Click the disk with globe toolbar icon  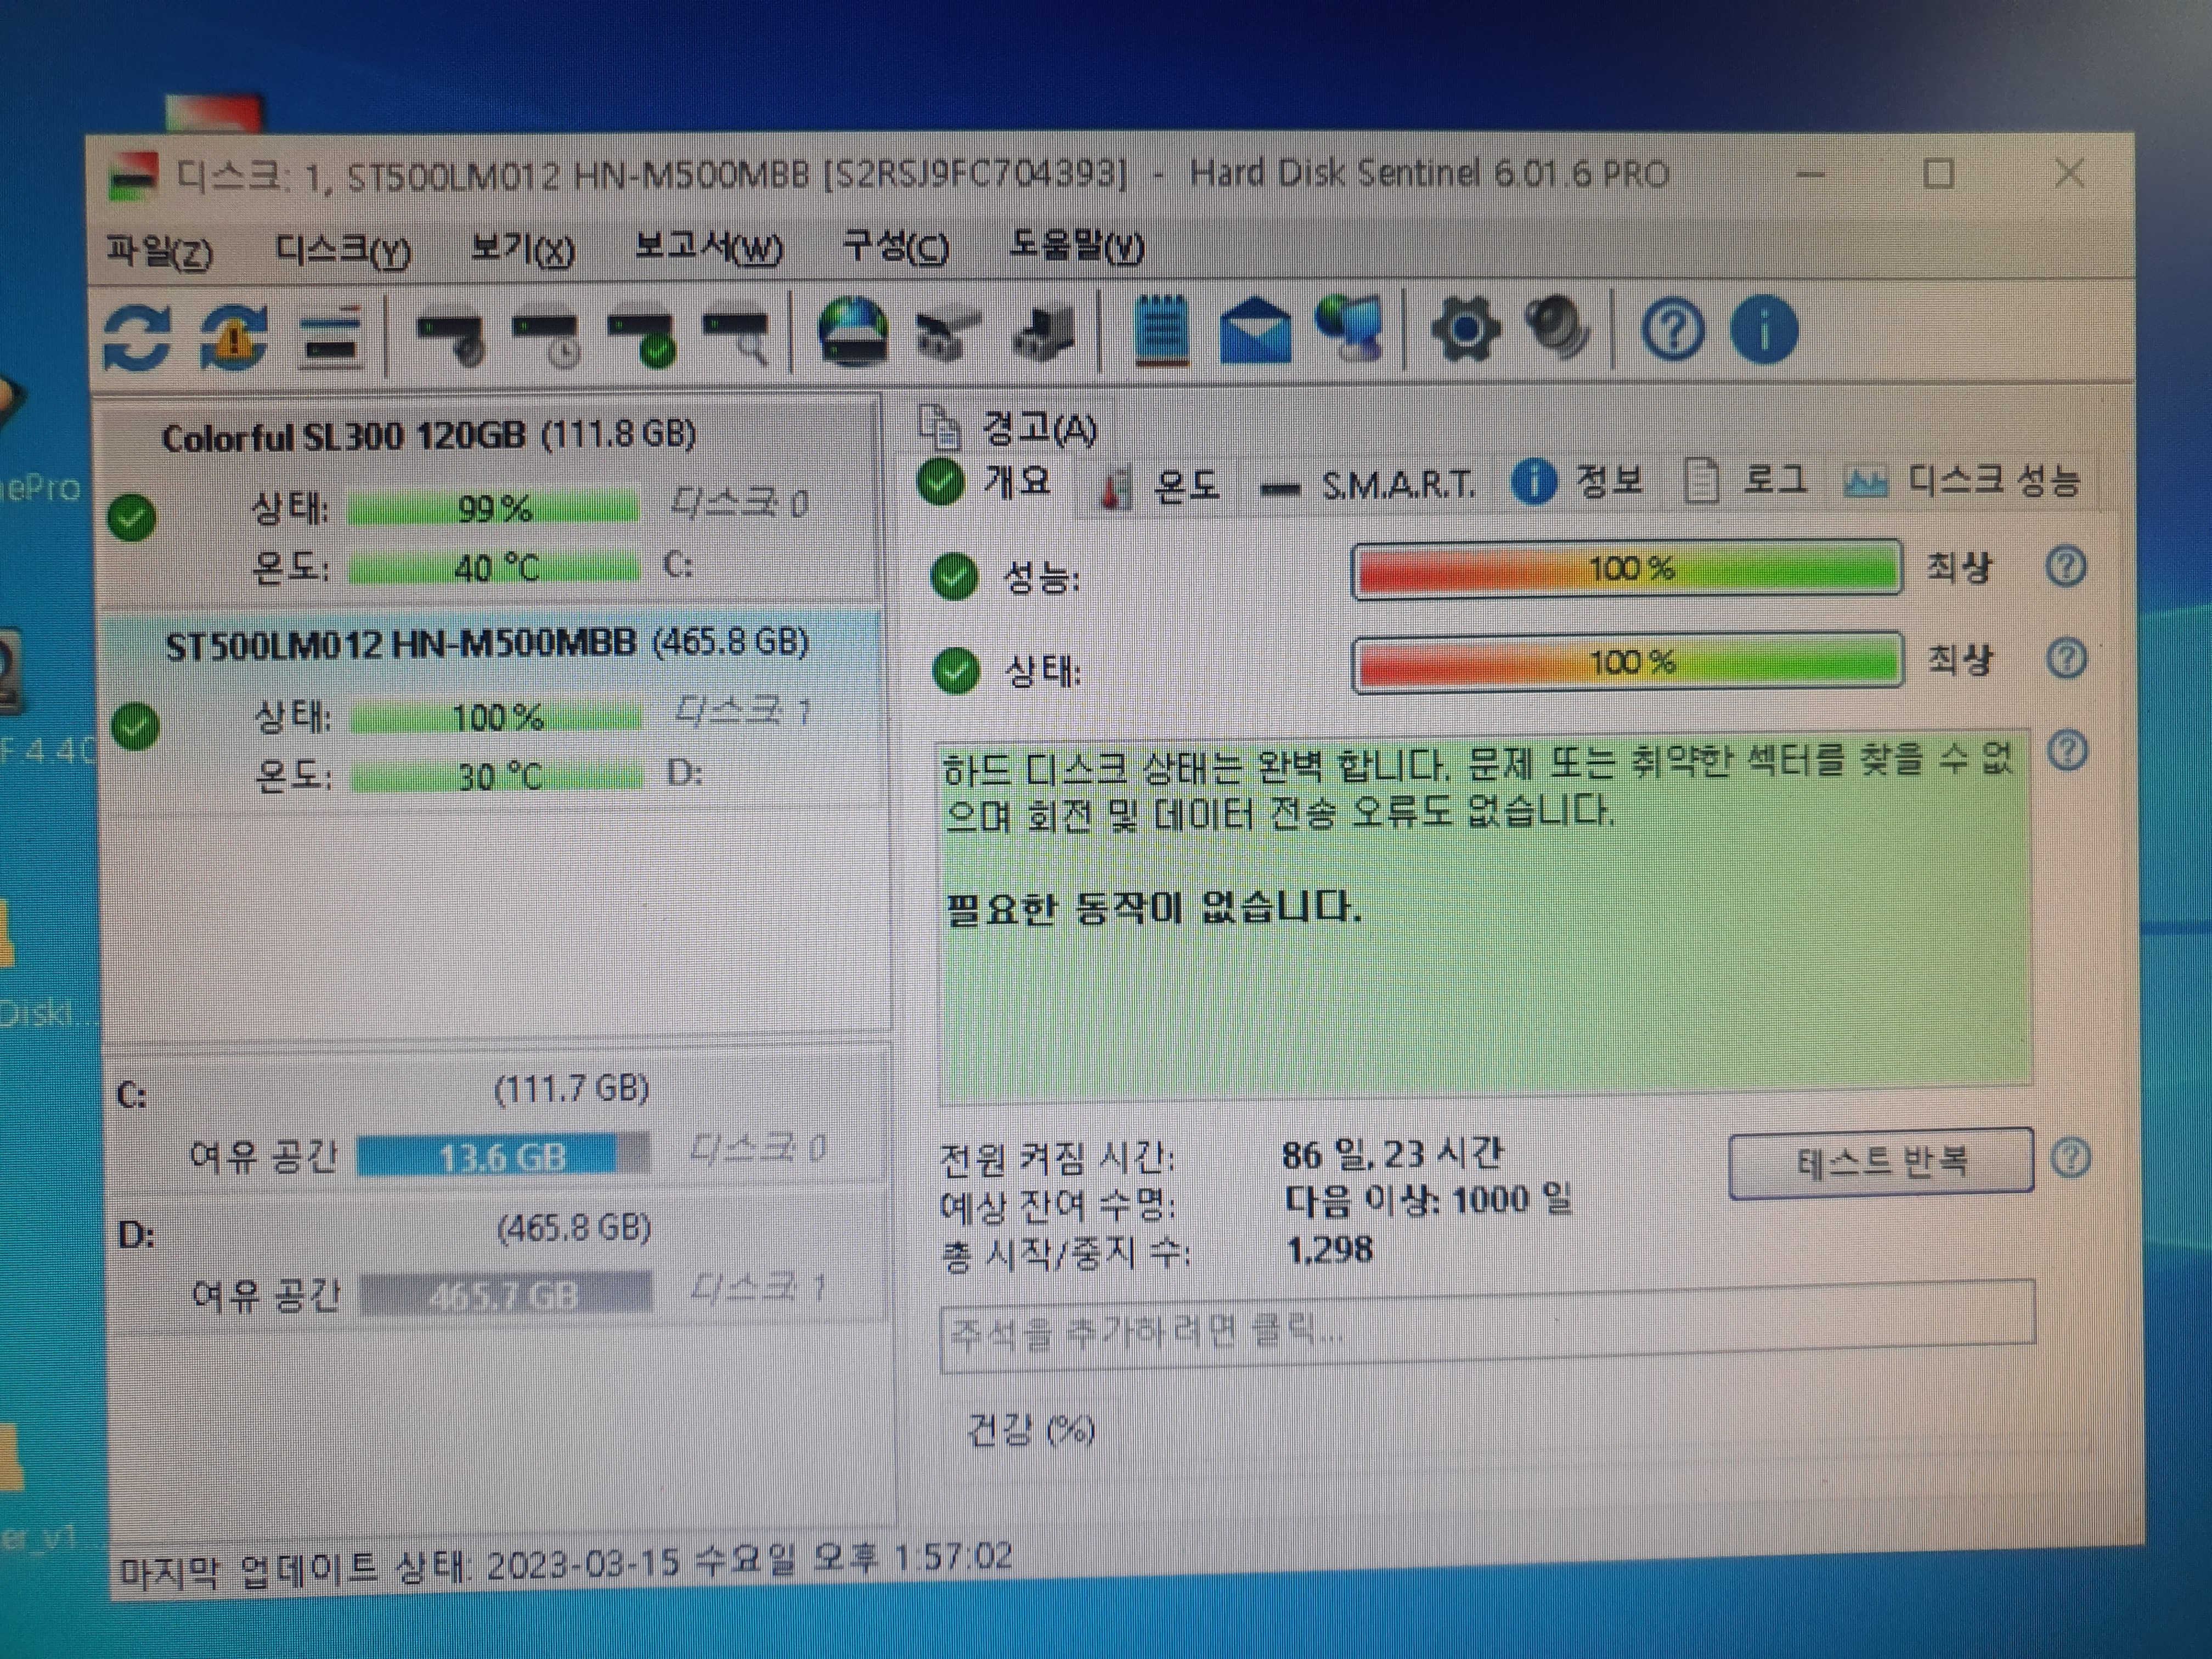852,332
